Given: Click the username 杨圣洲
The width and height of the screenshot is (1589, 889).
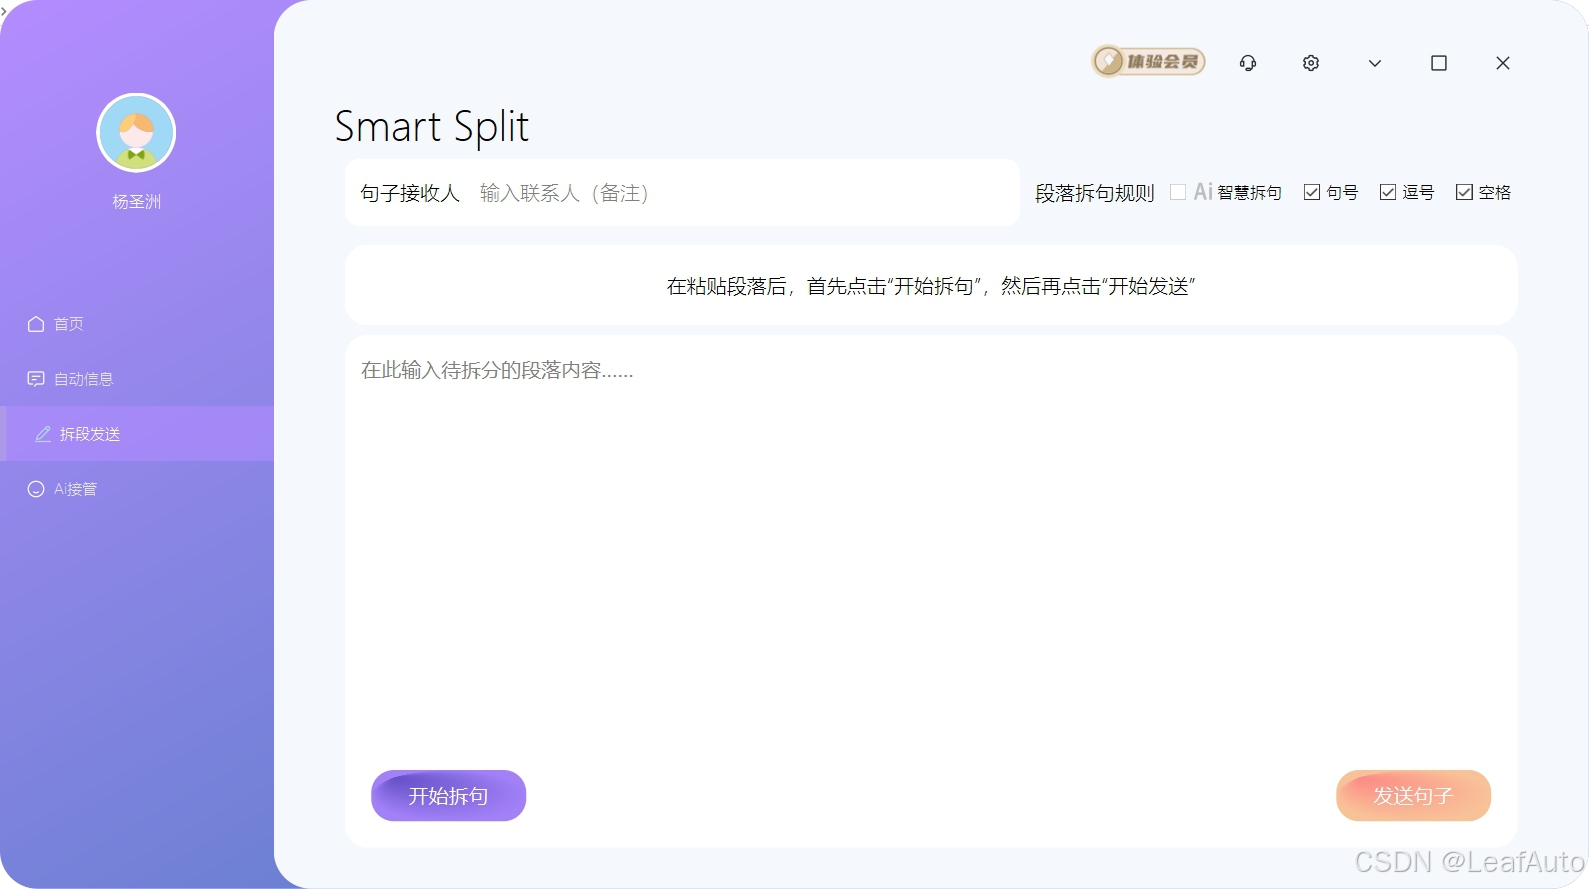Looking at the screenshot, I should 136,202.
